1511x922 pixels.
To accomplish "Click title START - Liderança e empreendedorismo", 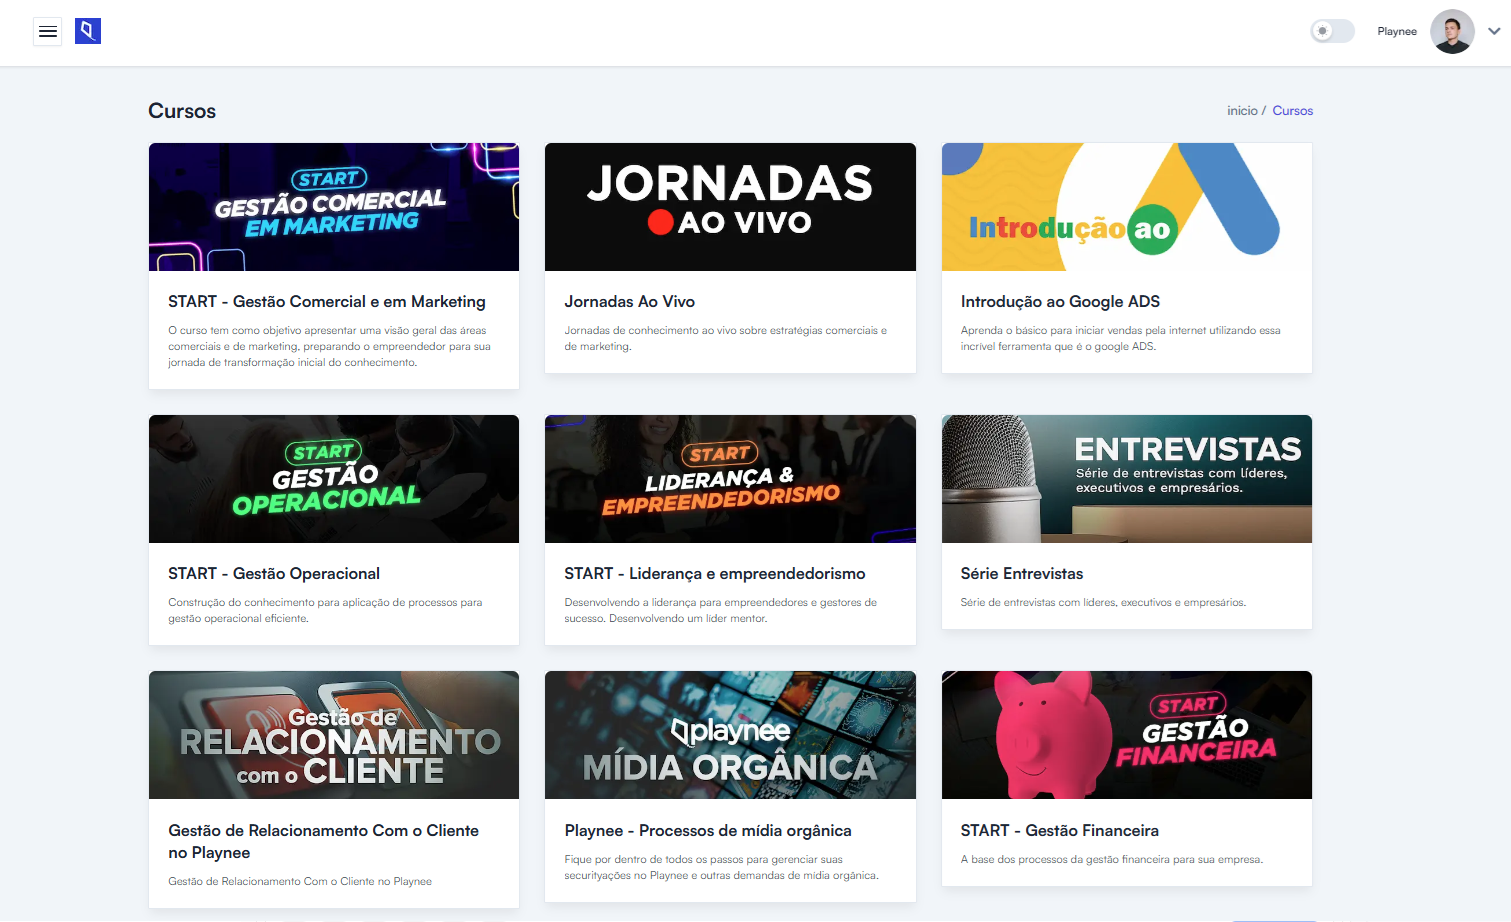I will 715,574.
